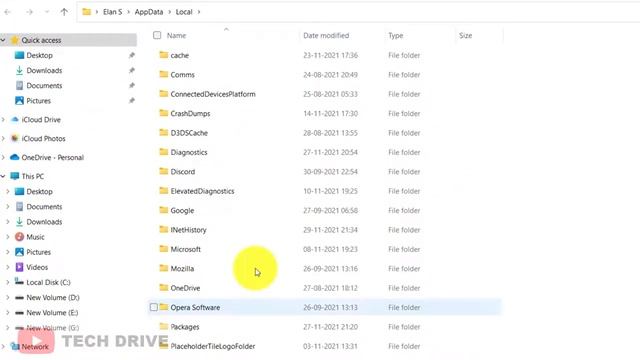
Task: Click the pin icon beside Downloads
Action: pos(131,70)
